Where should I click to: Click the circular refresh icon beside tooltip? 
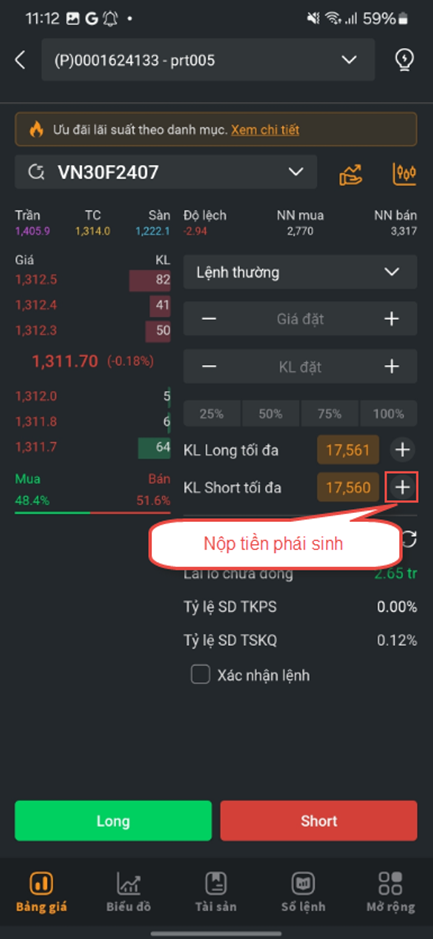[x=409, y=538]
